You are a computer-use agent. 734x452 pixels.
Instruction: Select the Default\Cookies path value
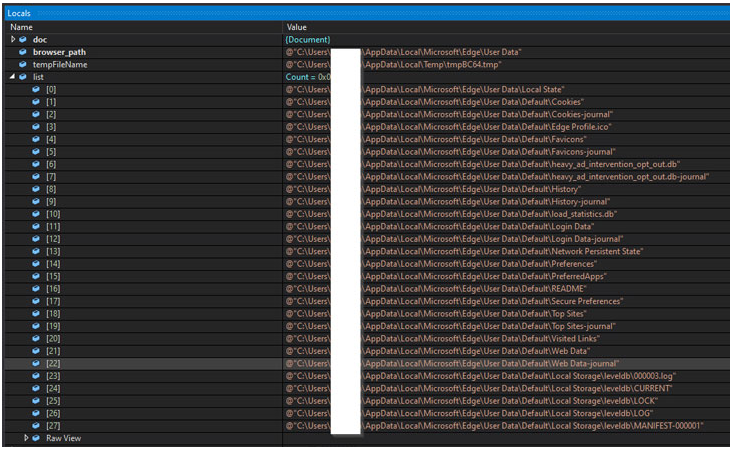(435, 102)
